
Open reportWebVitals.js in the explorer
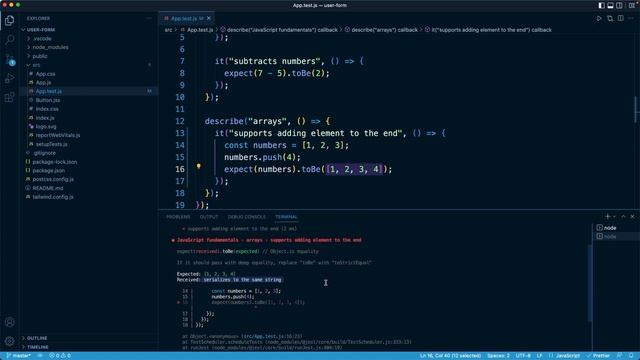coord(58,135)
